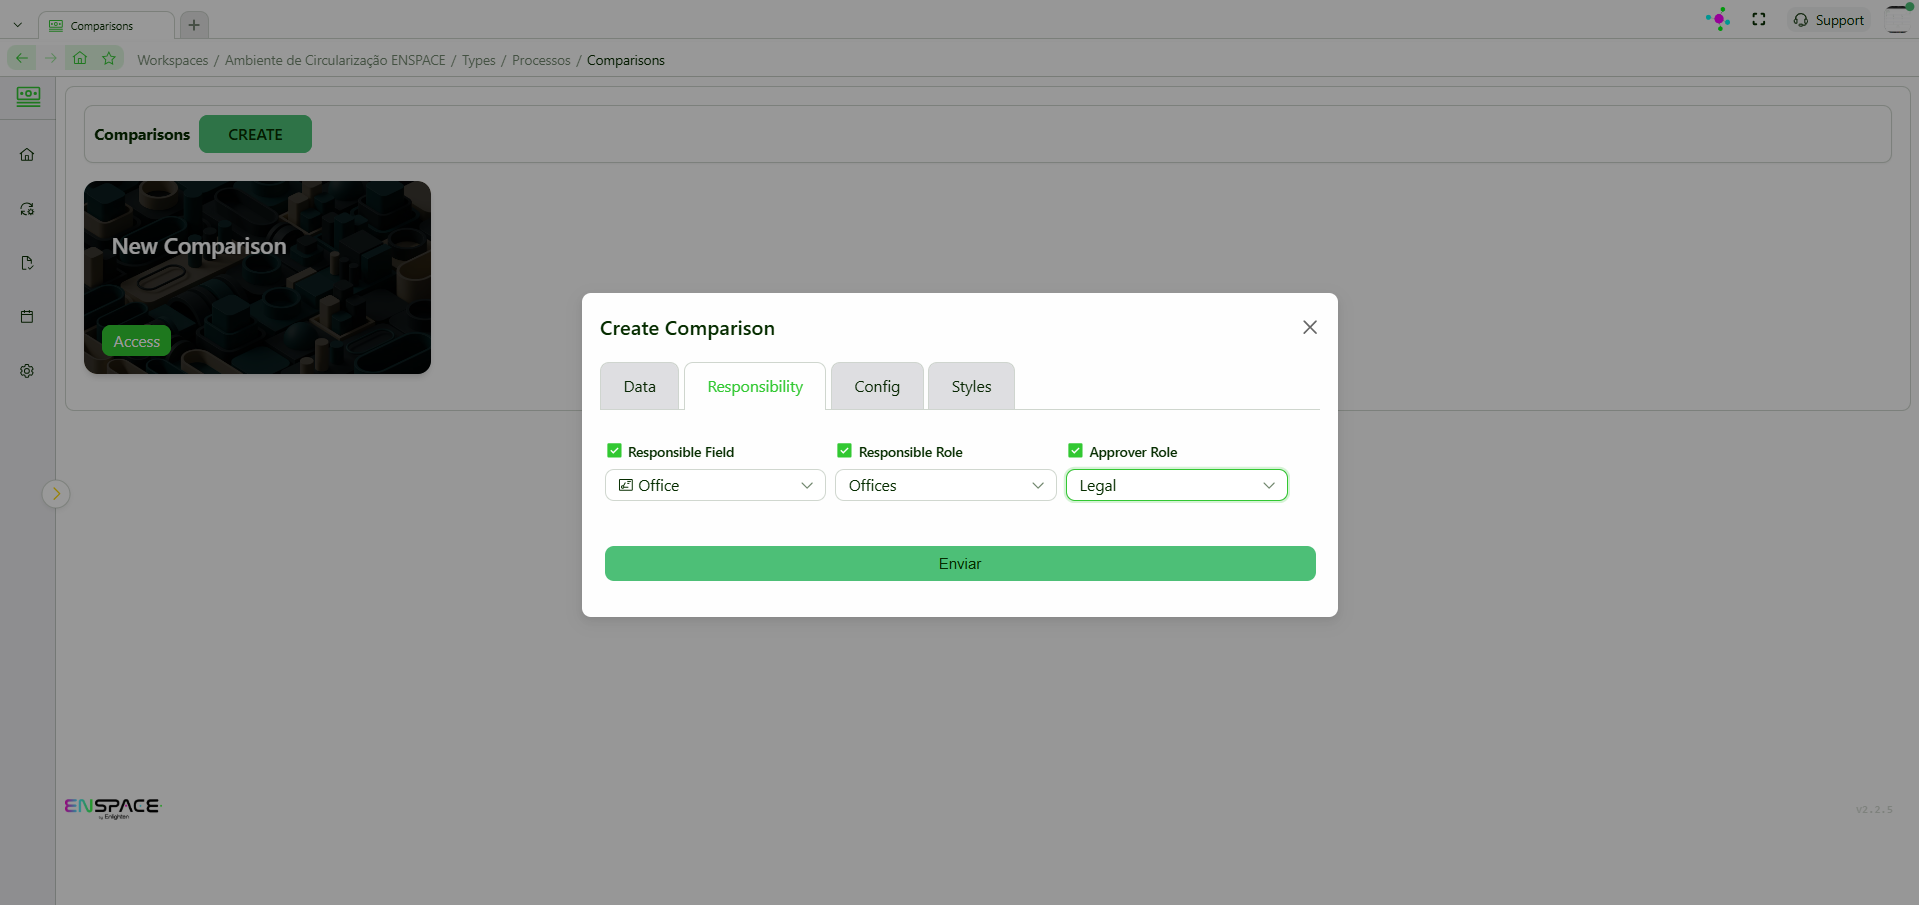Viewport: 1919px width, 905px height.
Task: Go back with the navigation back arrow
Action: tap(22, 58)
